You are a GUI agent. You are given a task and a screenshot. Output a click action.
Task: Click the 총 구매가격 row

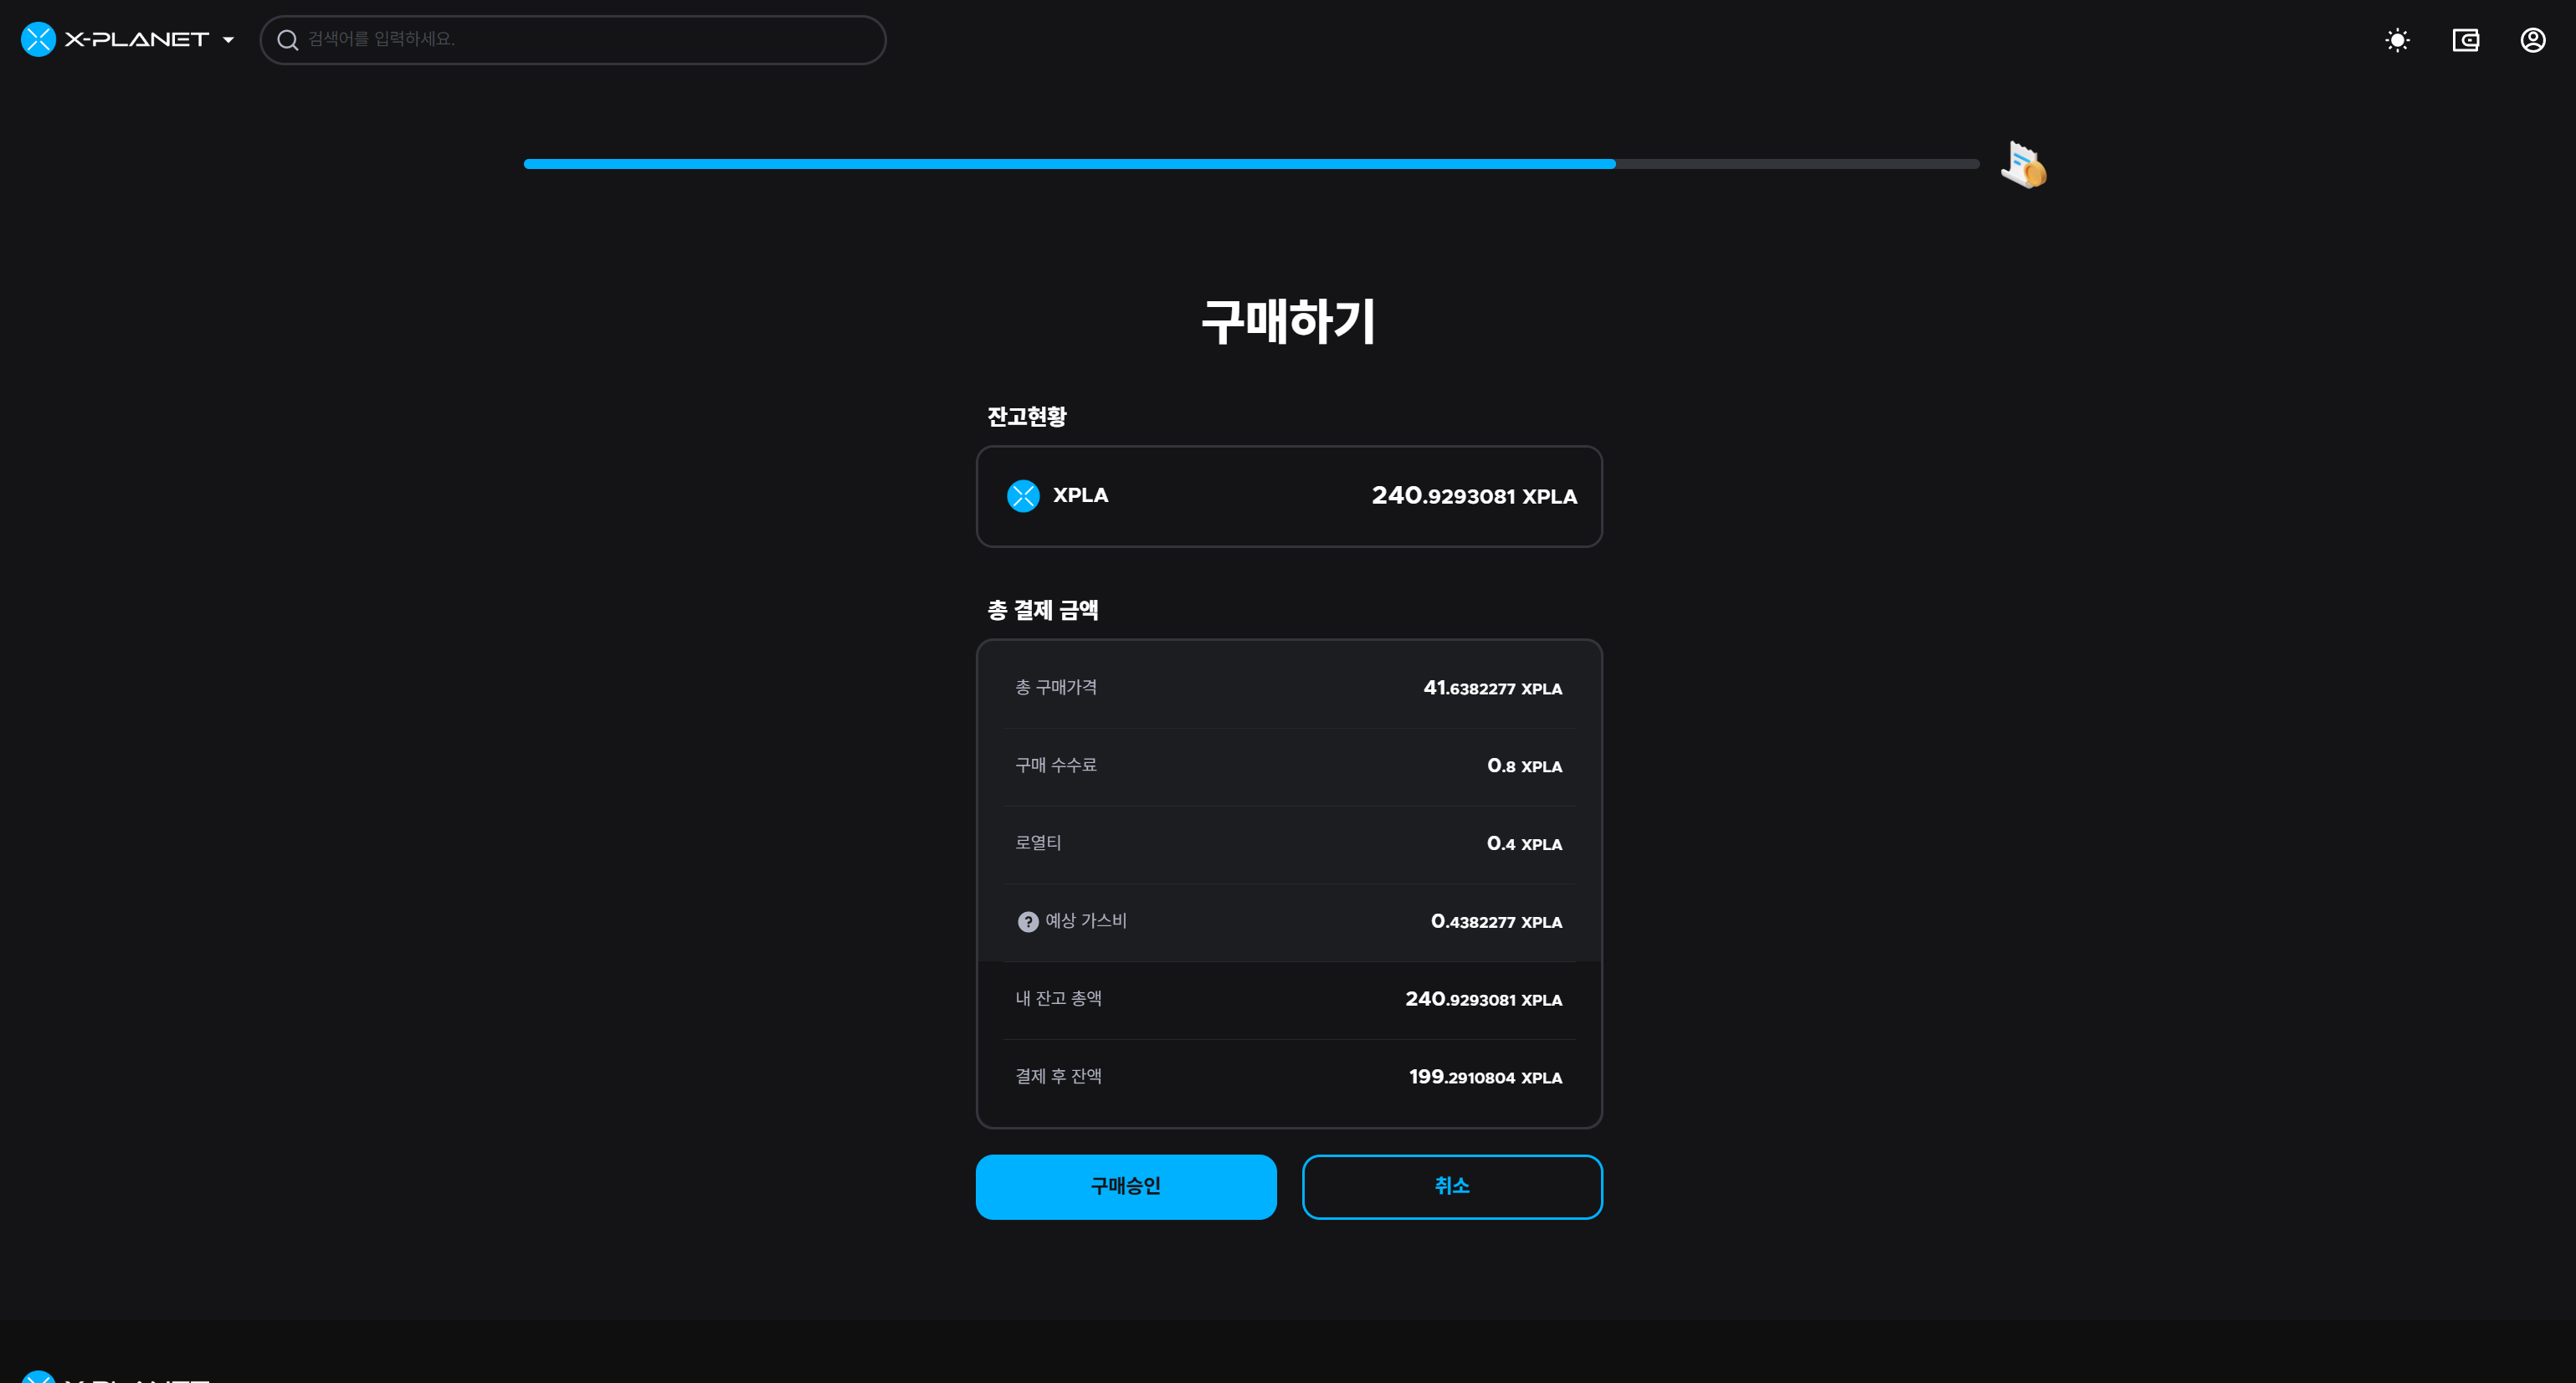(1288, 688)
